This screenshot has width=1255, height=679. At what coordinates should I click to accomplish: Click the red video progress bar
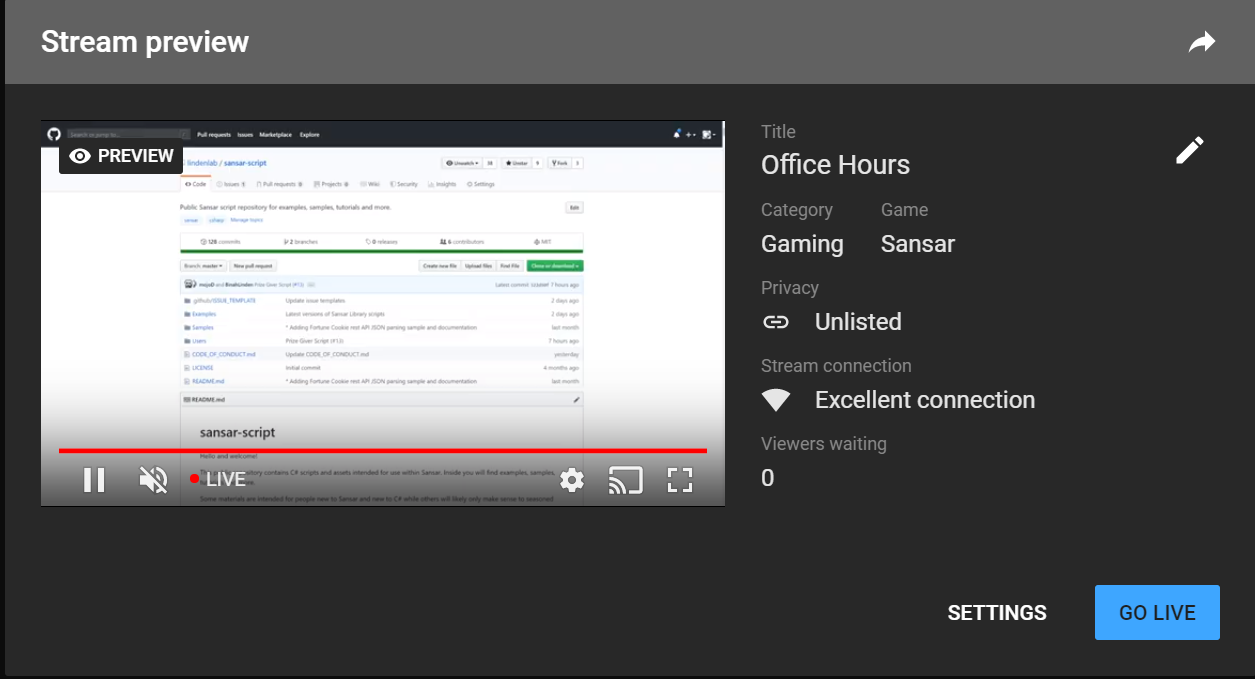(x=382, y=451)
